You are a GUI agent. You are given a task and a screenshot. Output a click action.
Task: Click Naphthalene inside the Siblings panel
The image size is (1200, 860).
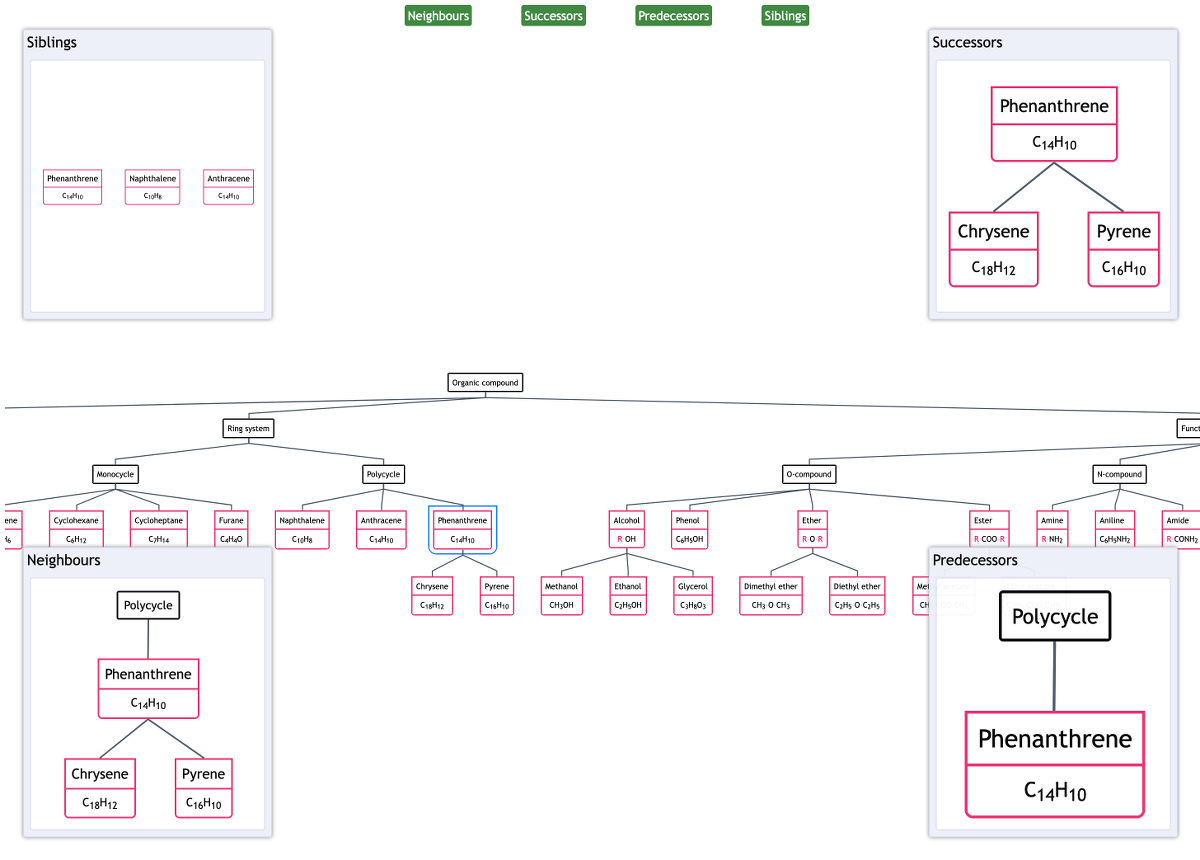click(152, 187)
